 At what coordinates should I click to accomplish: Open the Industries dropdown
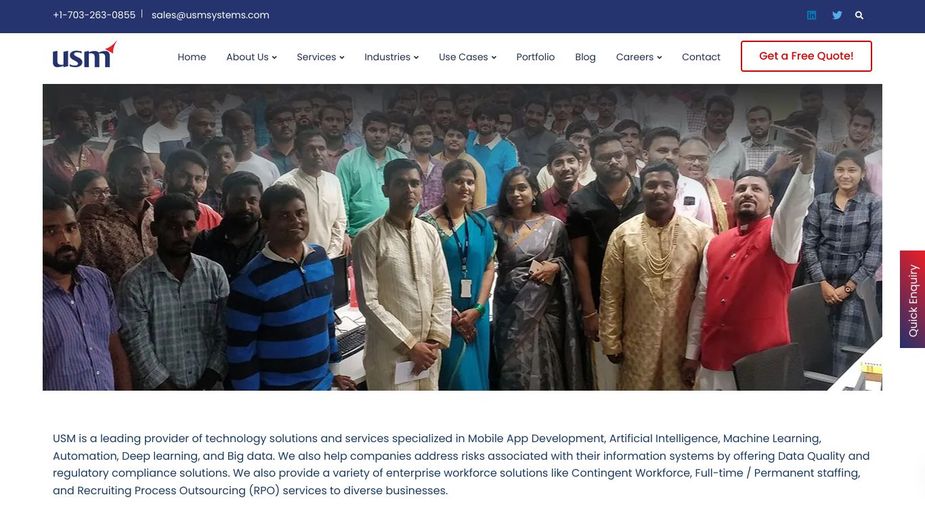click(x=391, y=57)
